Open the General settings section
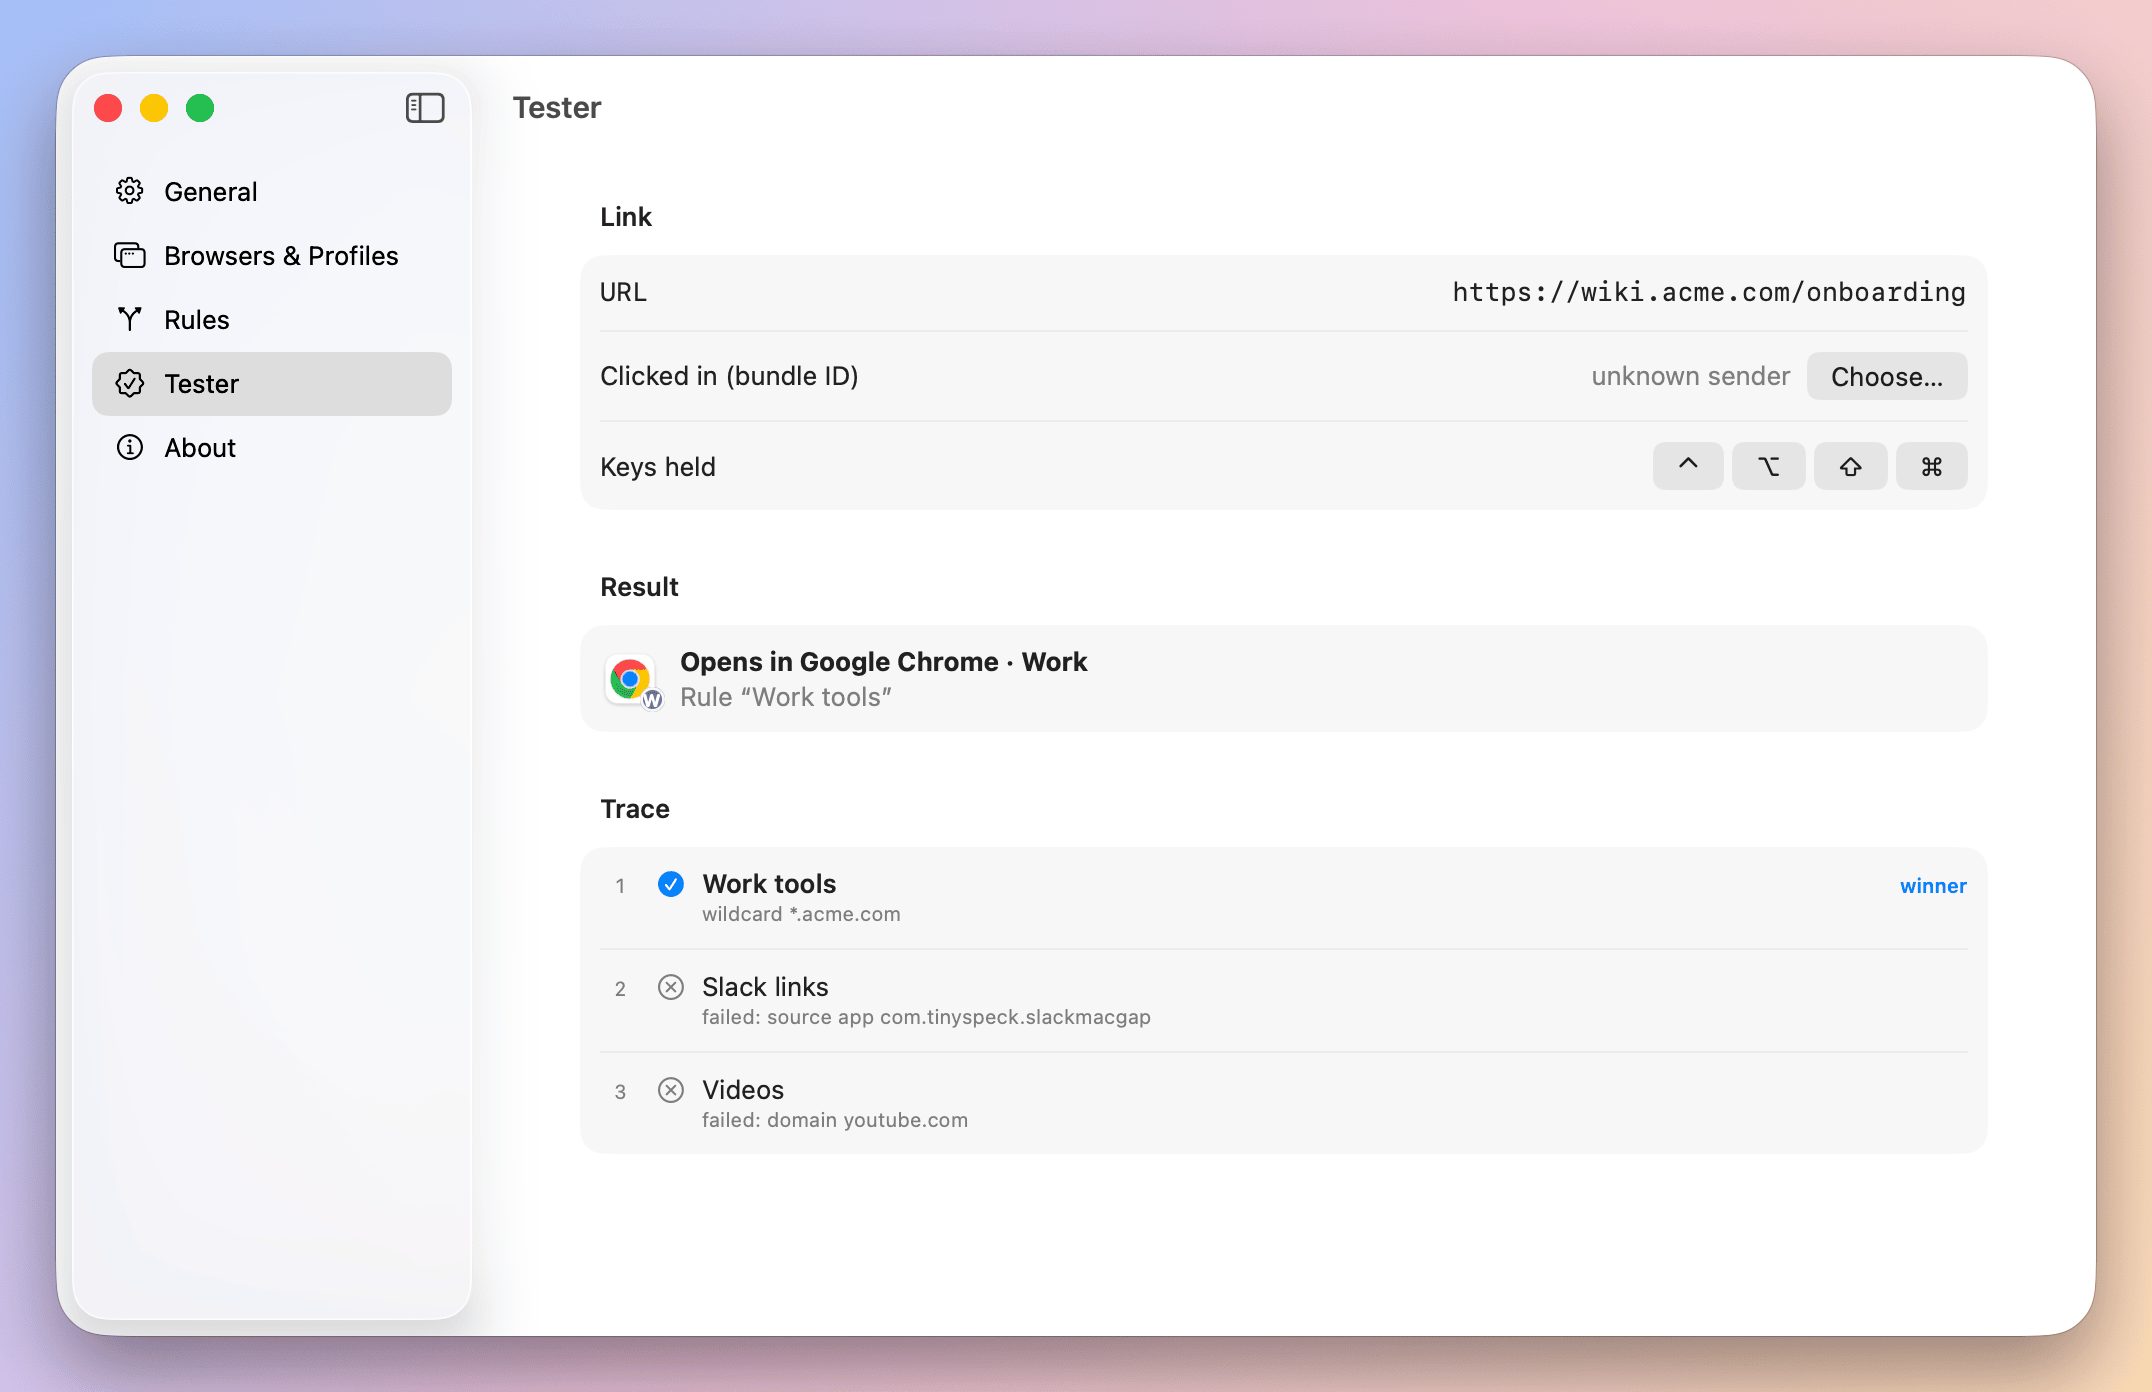 pos(272,191)
